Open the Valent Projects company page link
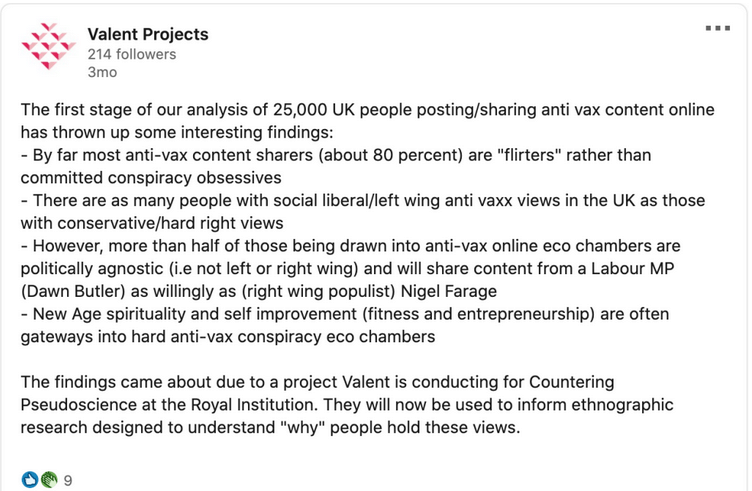The height and width of the screenshot is (491, 752). tap(148, 34)
